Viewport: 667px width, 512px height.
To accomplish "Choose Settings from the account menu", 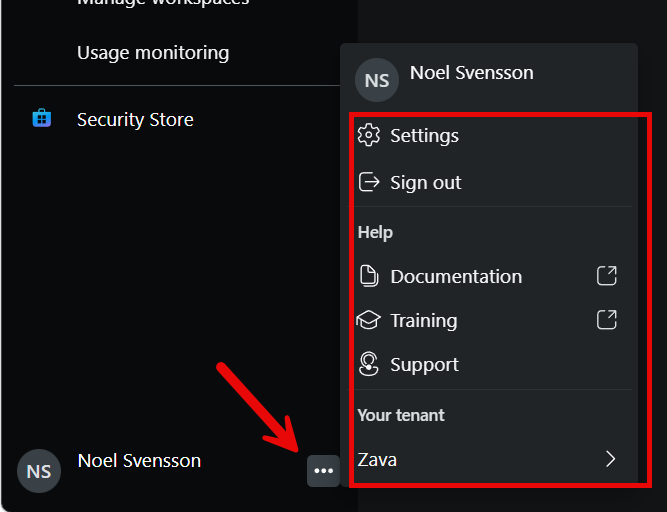I will (493, 136).
